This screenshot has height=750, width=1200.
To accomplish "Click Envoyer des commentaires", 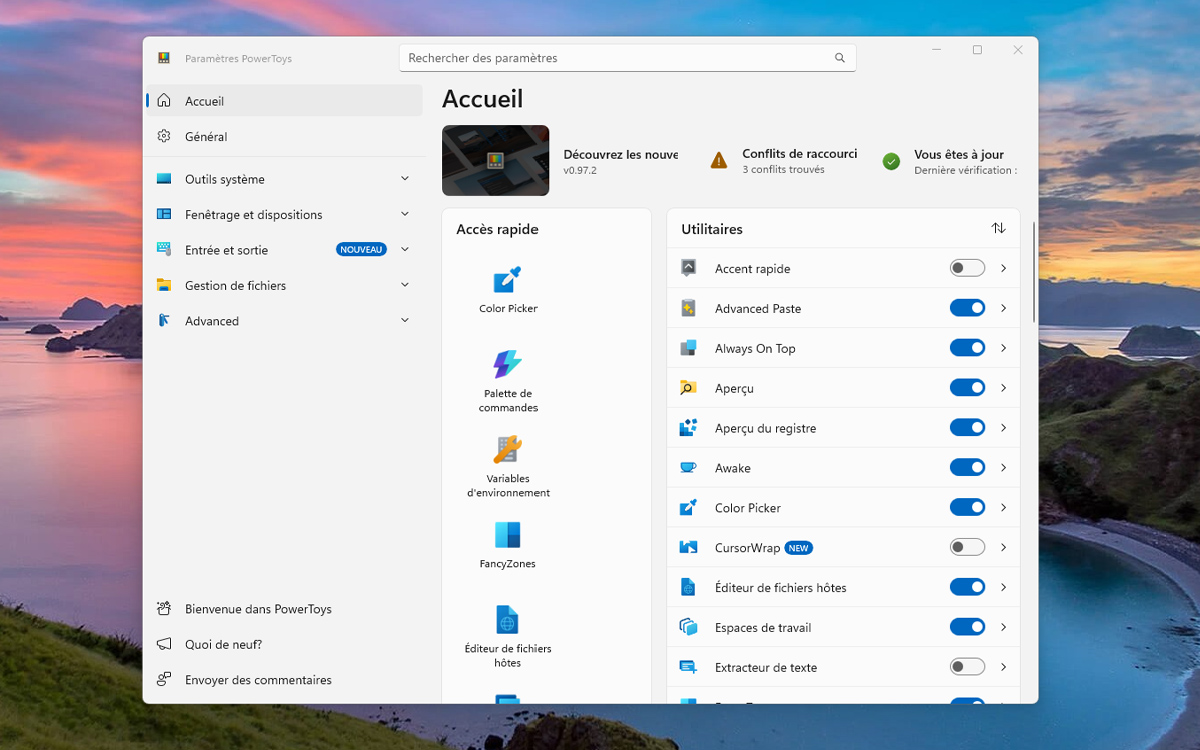I will (258, 680).
